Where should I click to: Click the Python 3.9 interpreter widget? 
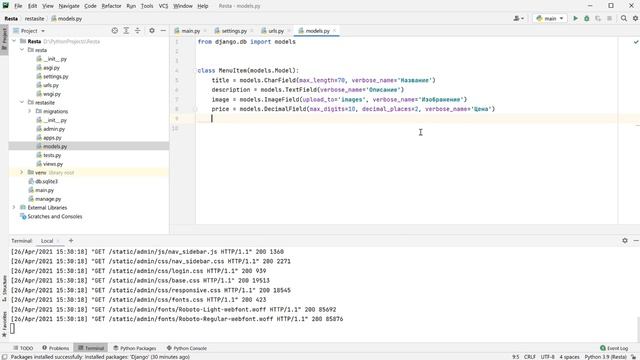pyautogui.click(x=605, y=357)
